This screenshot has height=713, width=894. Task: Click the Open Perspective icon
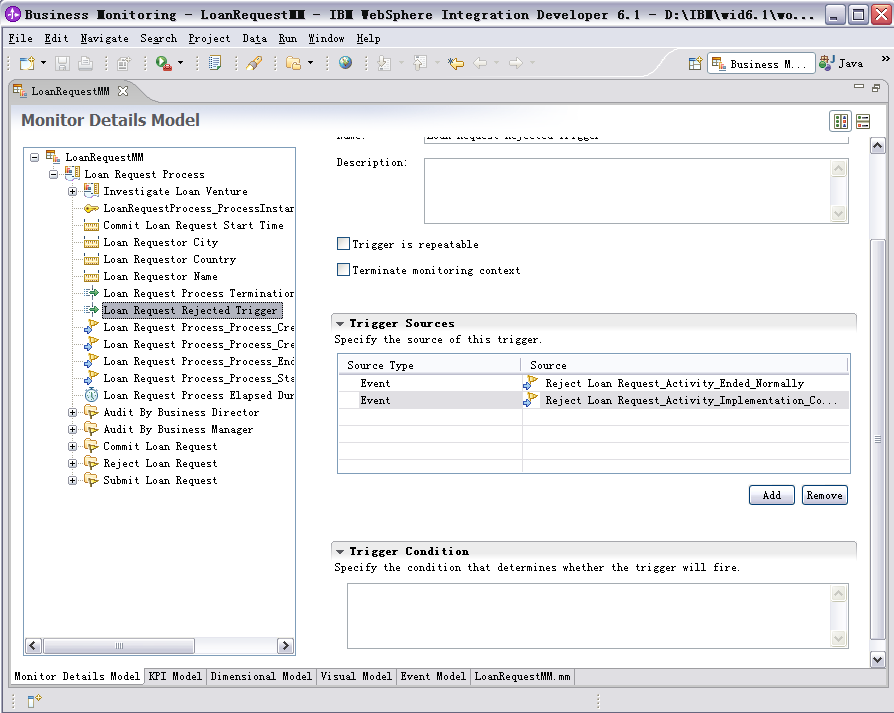(x=695, y=64)
